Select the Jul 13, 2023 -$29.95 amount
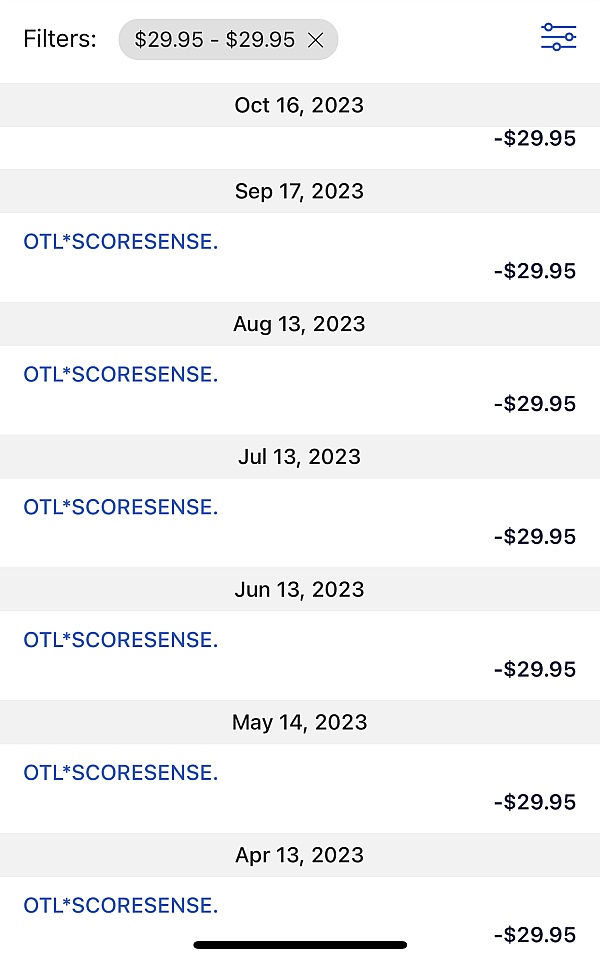This screenshot has width=600, height=961. (535, 537)
